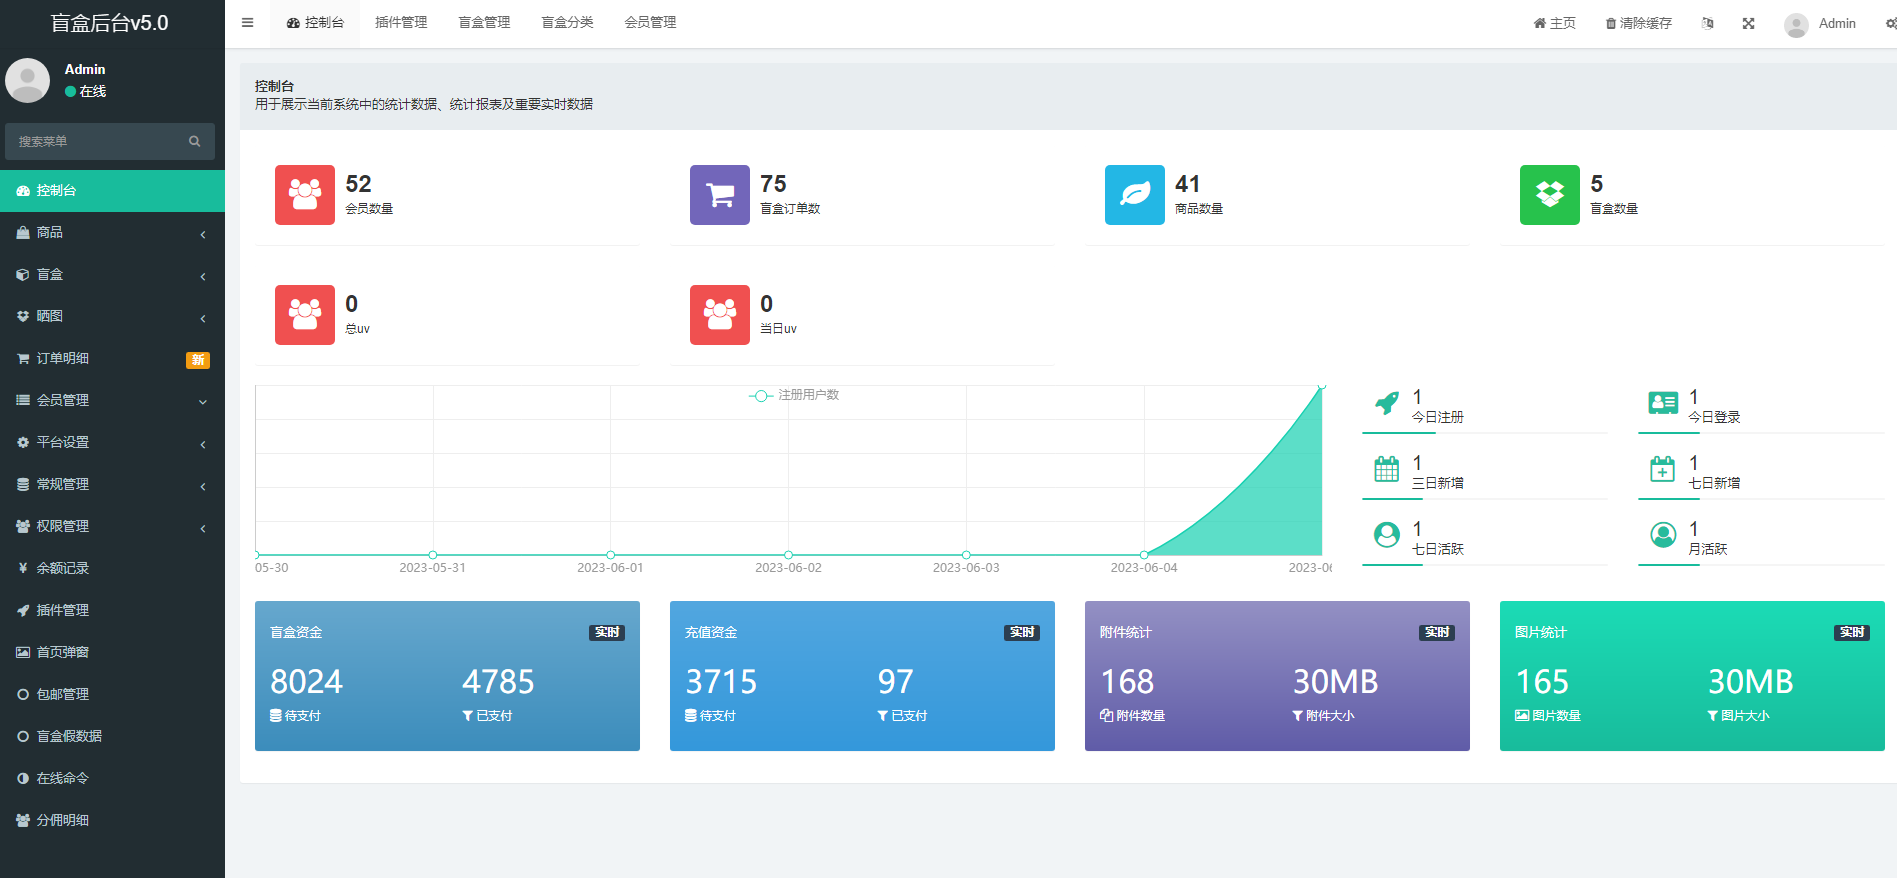
Task: Toggle fullscreen mode from the top bar
Action: click(1748, 23)
